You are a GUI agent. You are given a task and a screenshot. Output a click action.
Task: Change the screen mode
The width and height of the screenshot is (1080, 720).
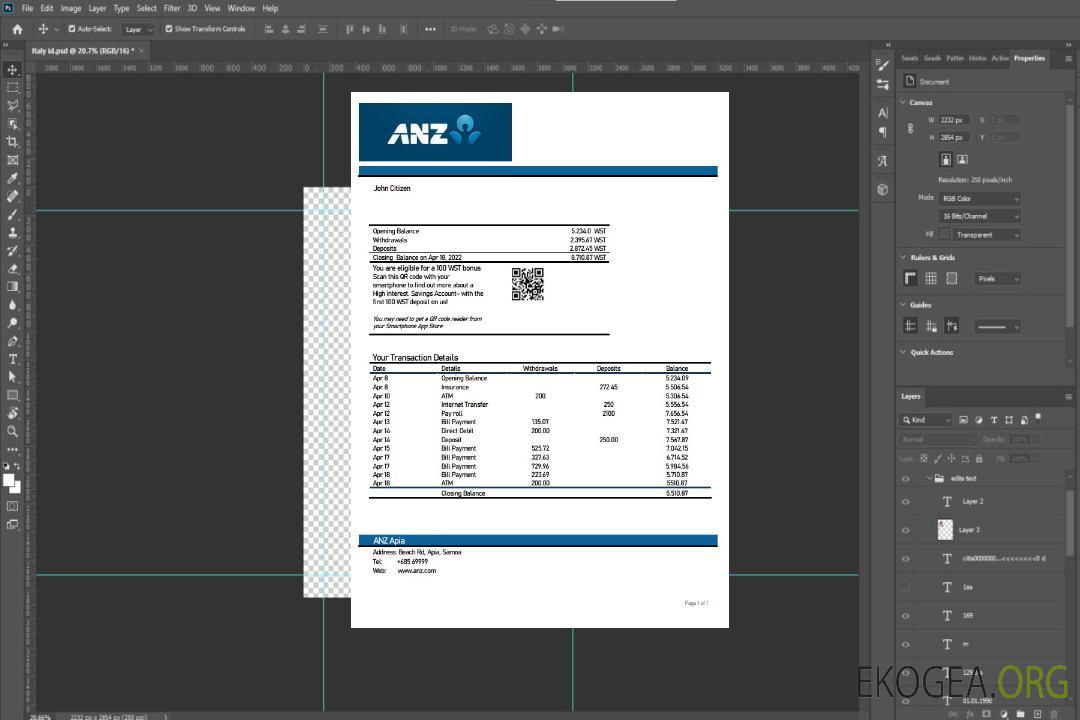12,524
